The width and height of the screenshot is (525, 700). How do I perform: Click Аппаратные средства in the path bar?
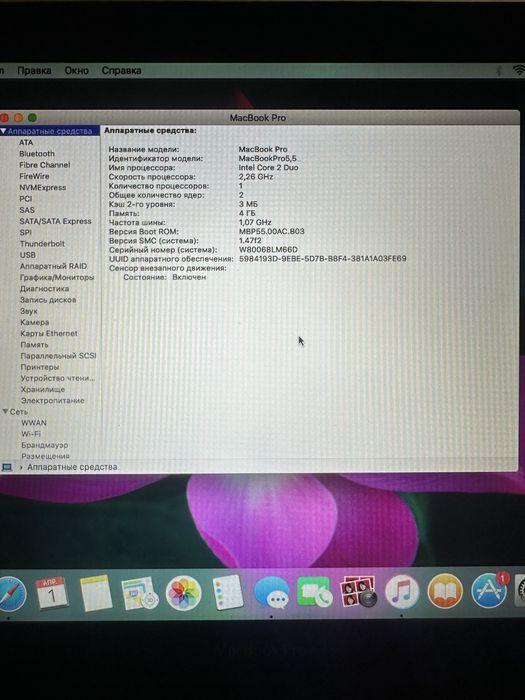tap(72, 467)
